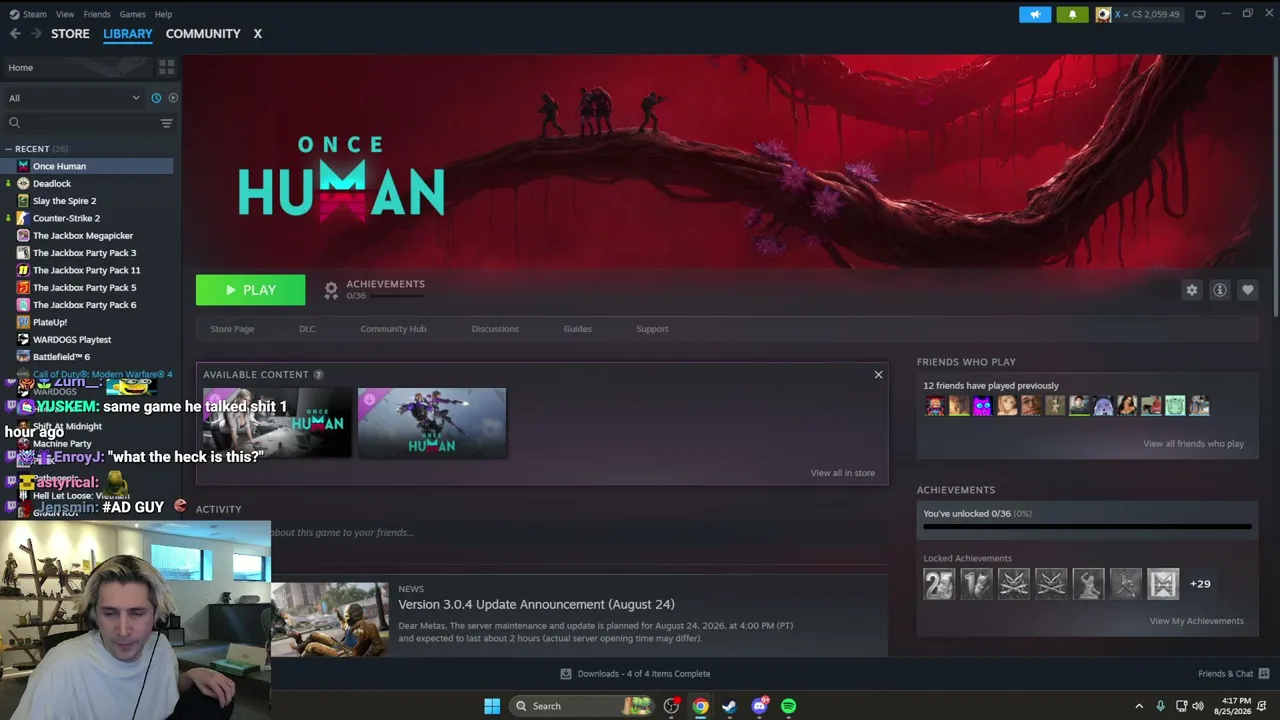1280x720 pixels.
Task: Show the +29 more locked achievements
Action: [1200, 584]
